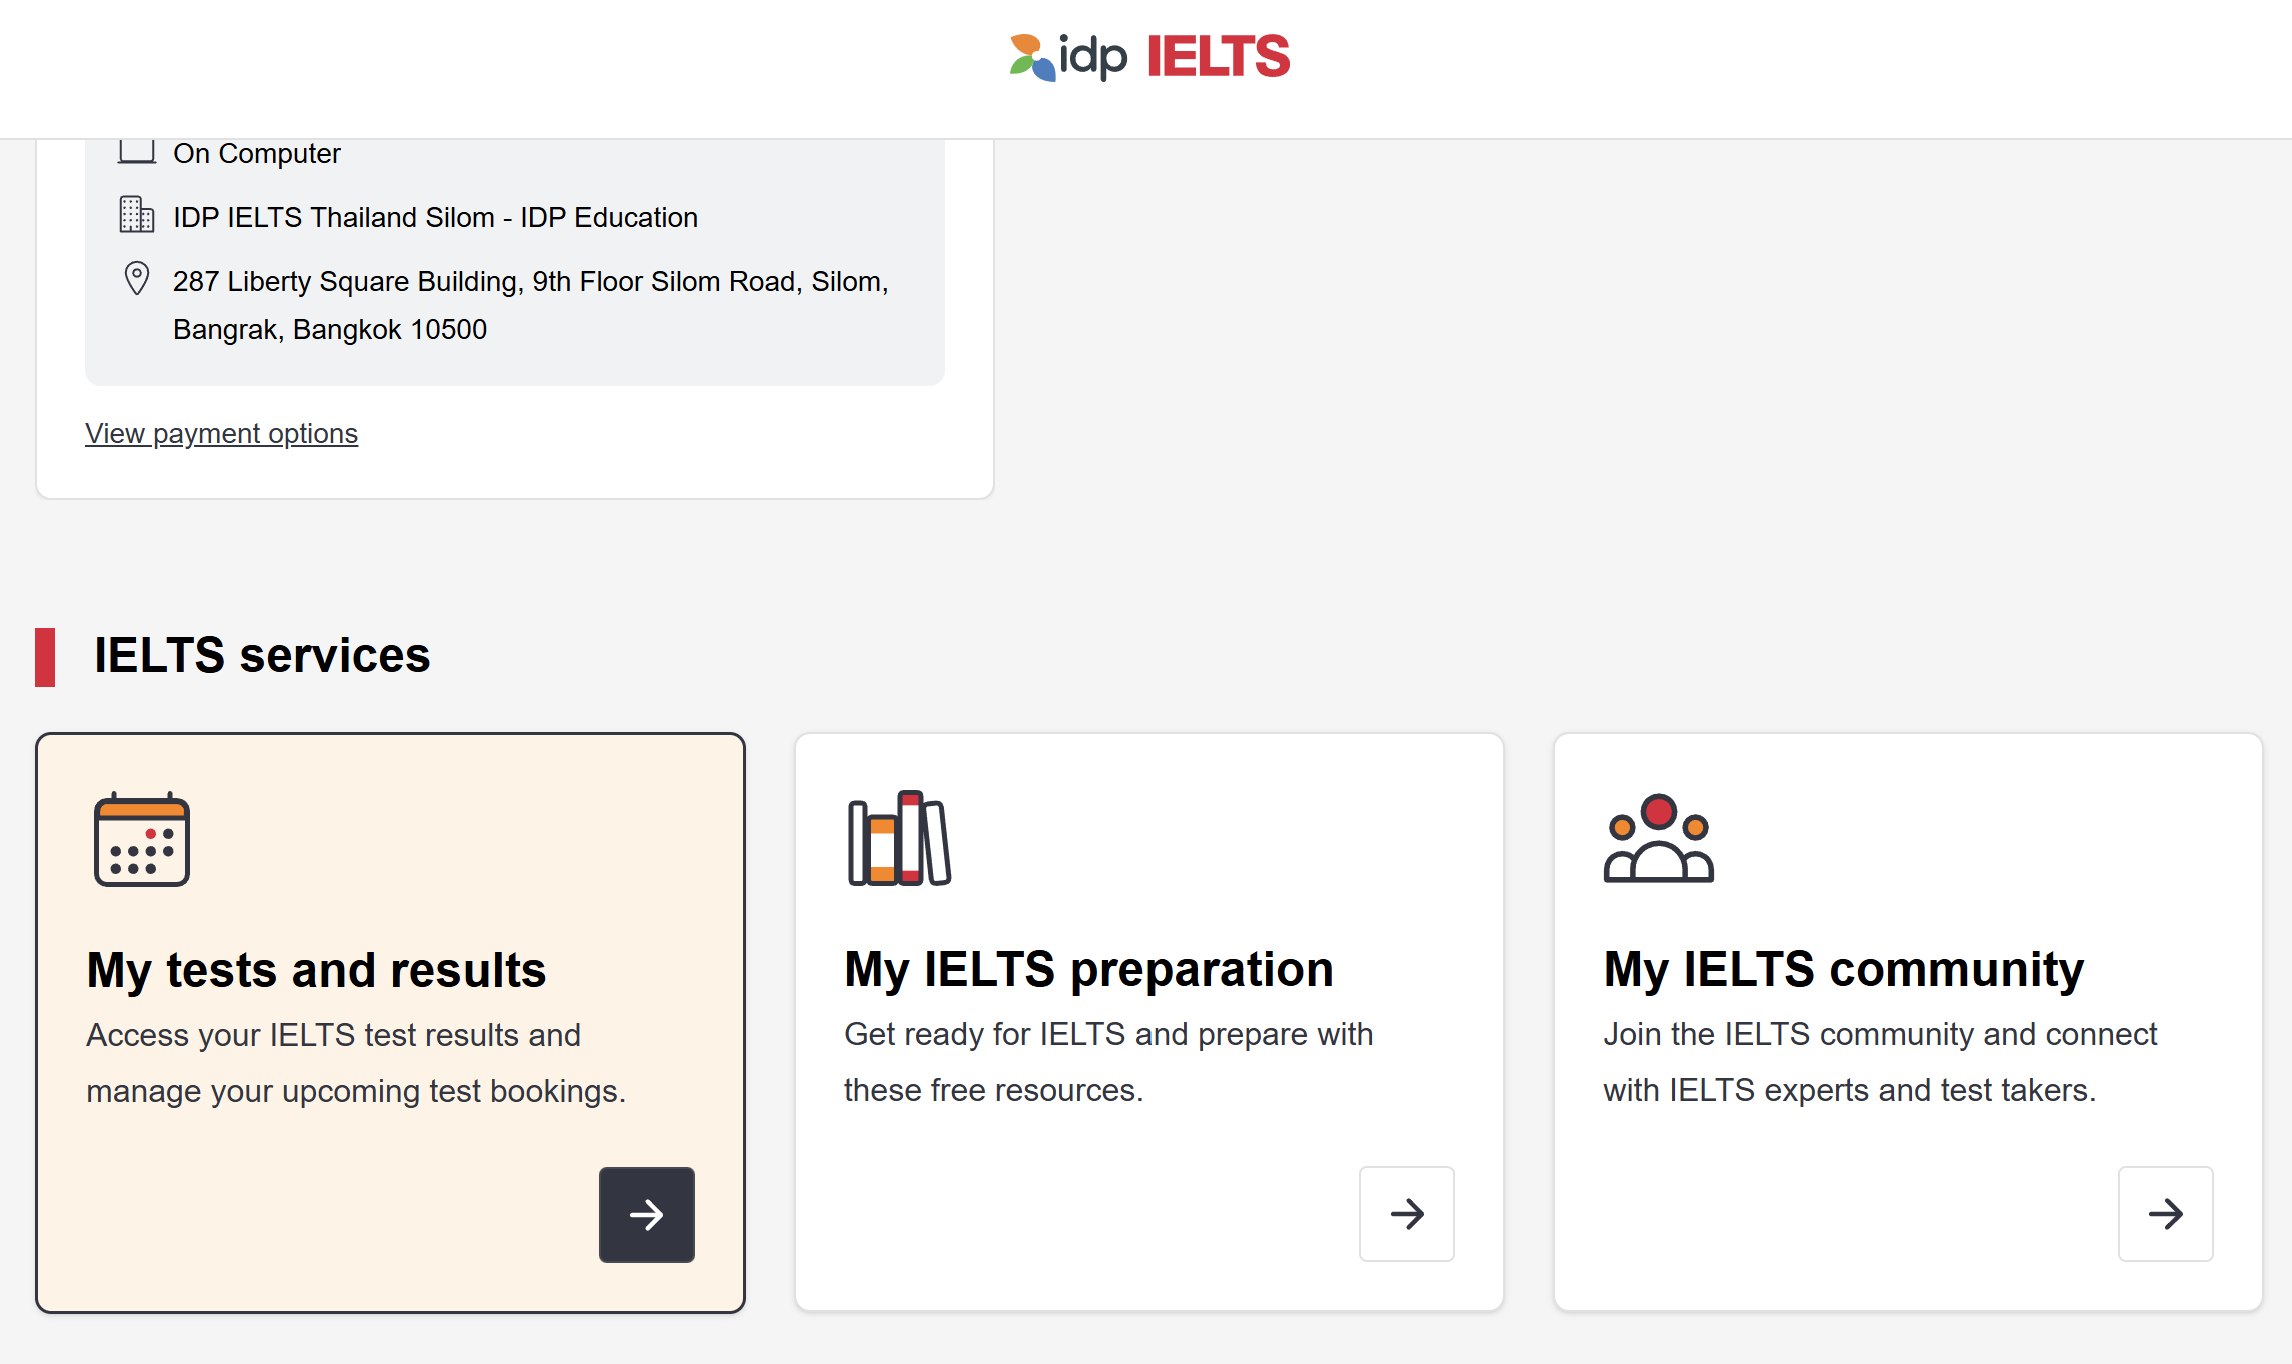The width and height of the screenshot is (2292, 1364).
Task: Click the building icon beside IDP Education
Action: click(x=136, y=215)
